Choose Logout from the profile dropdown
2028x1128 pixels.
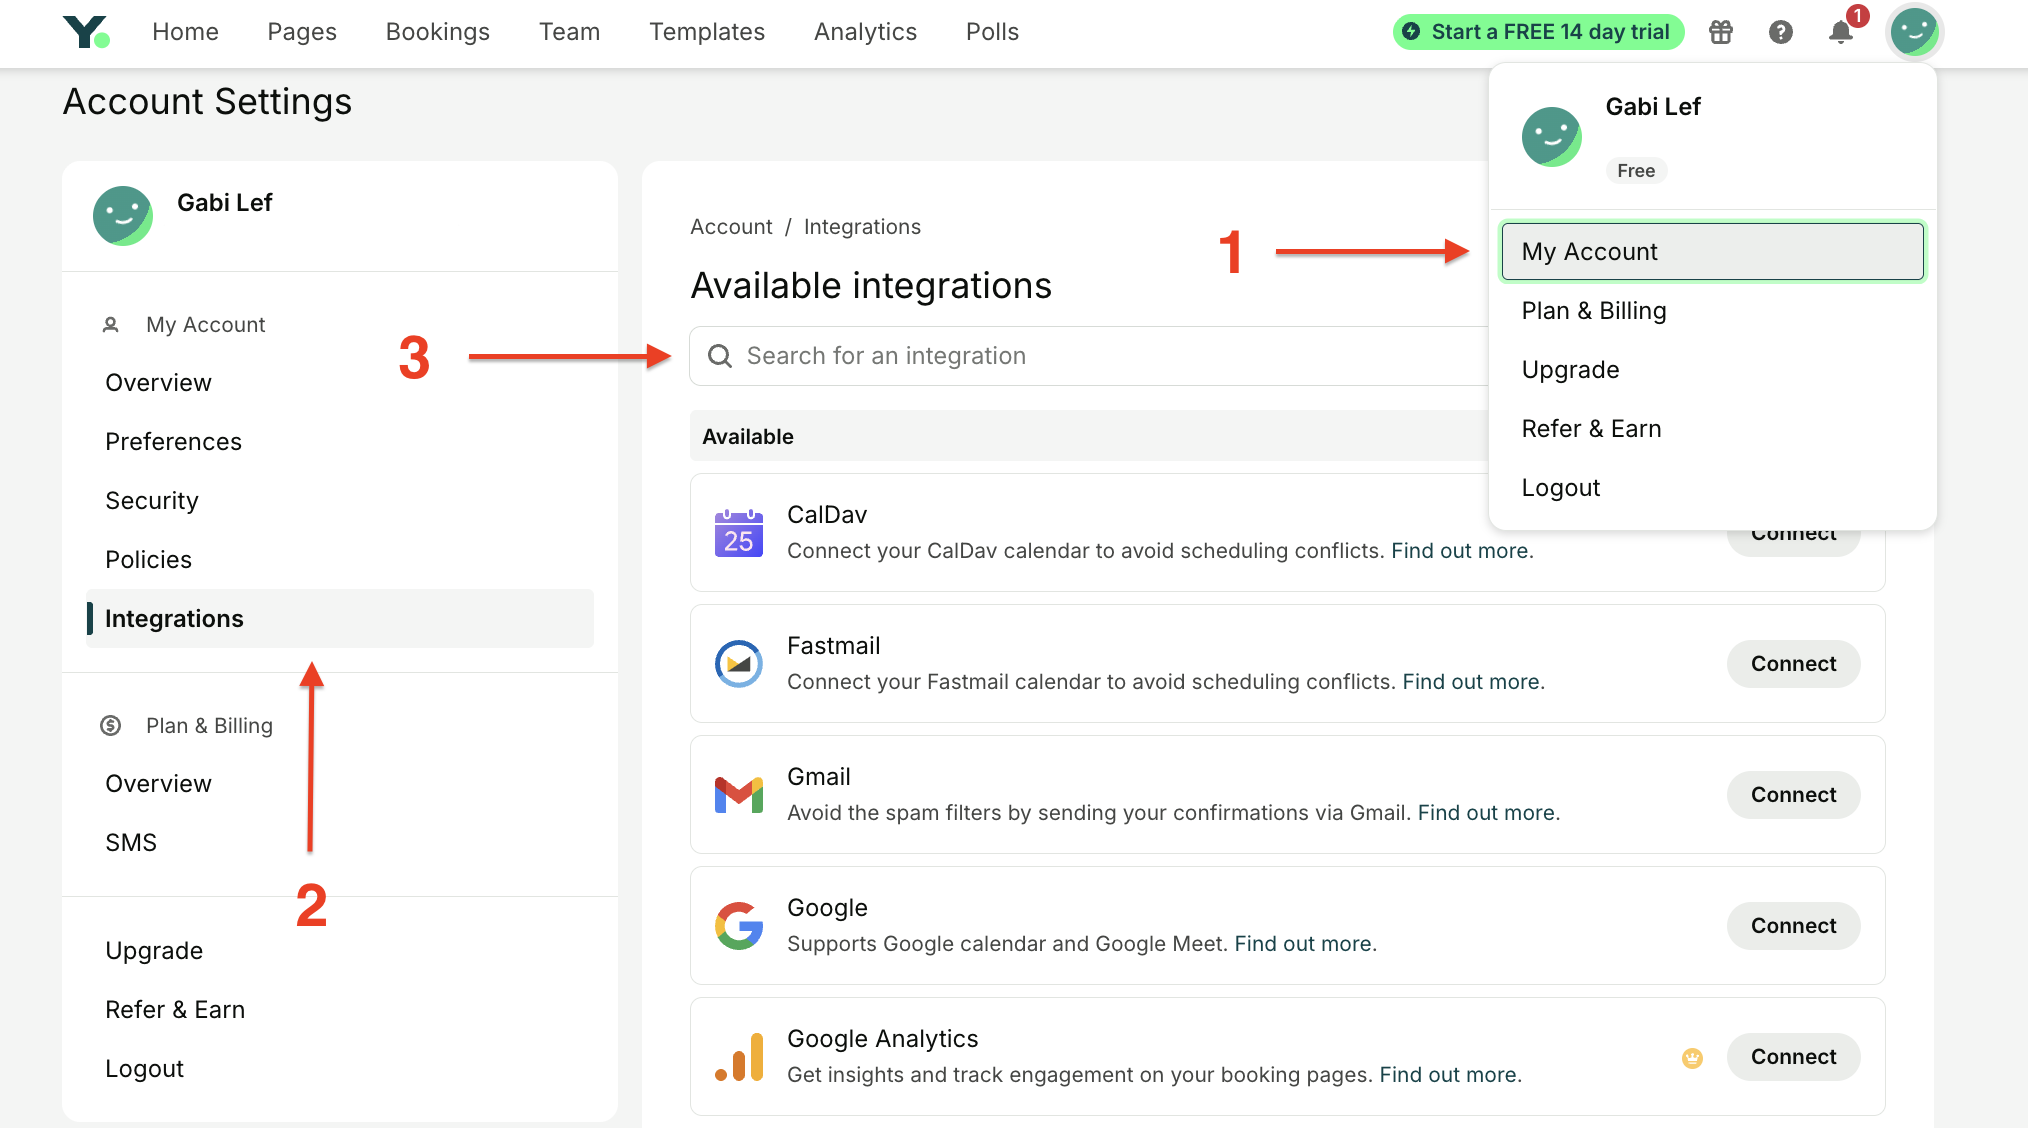pyautogui.click(x=1560, y=487)
